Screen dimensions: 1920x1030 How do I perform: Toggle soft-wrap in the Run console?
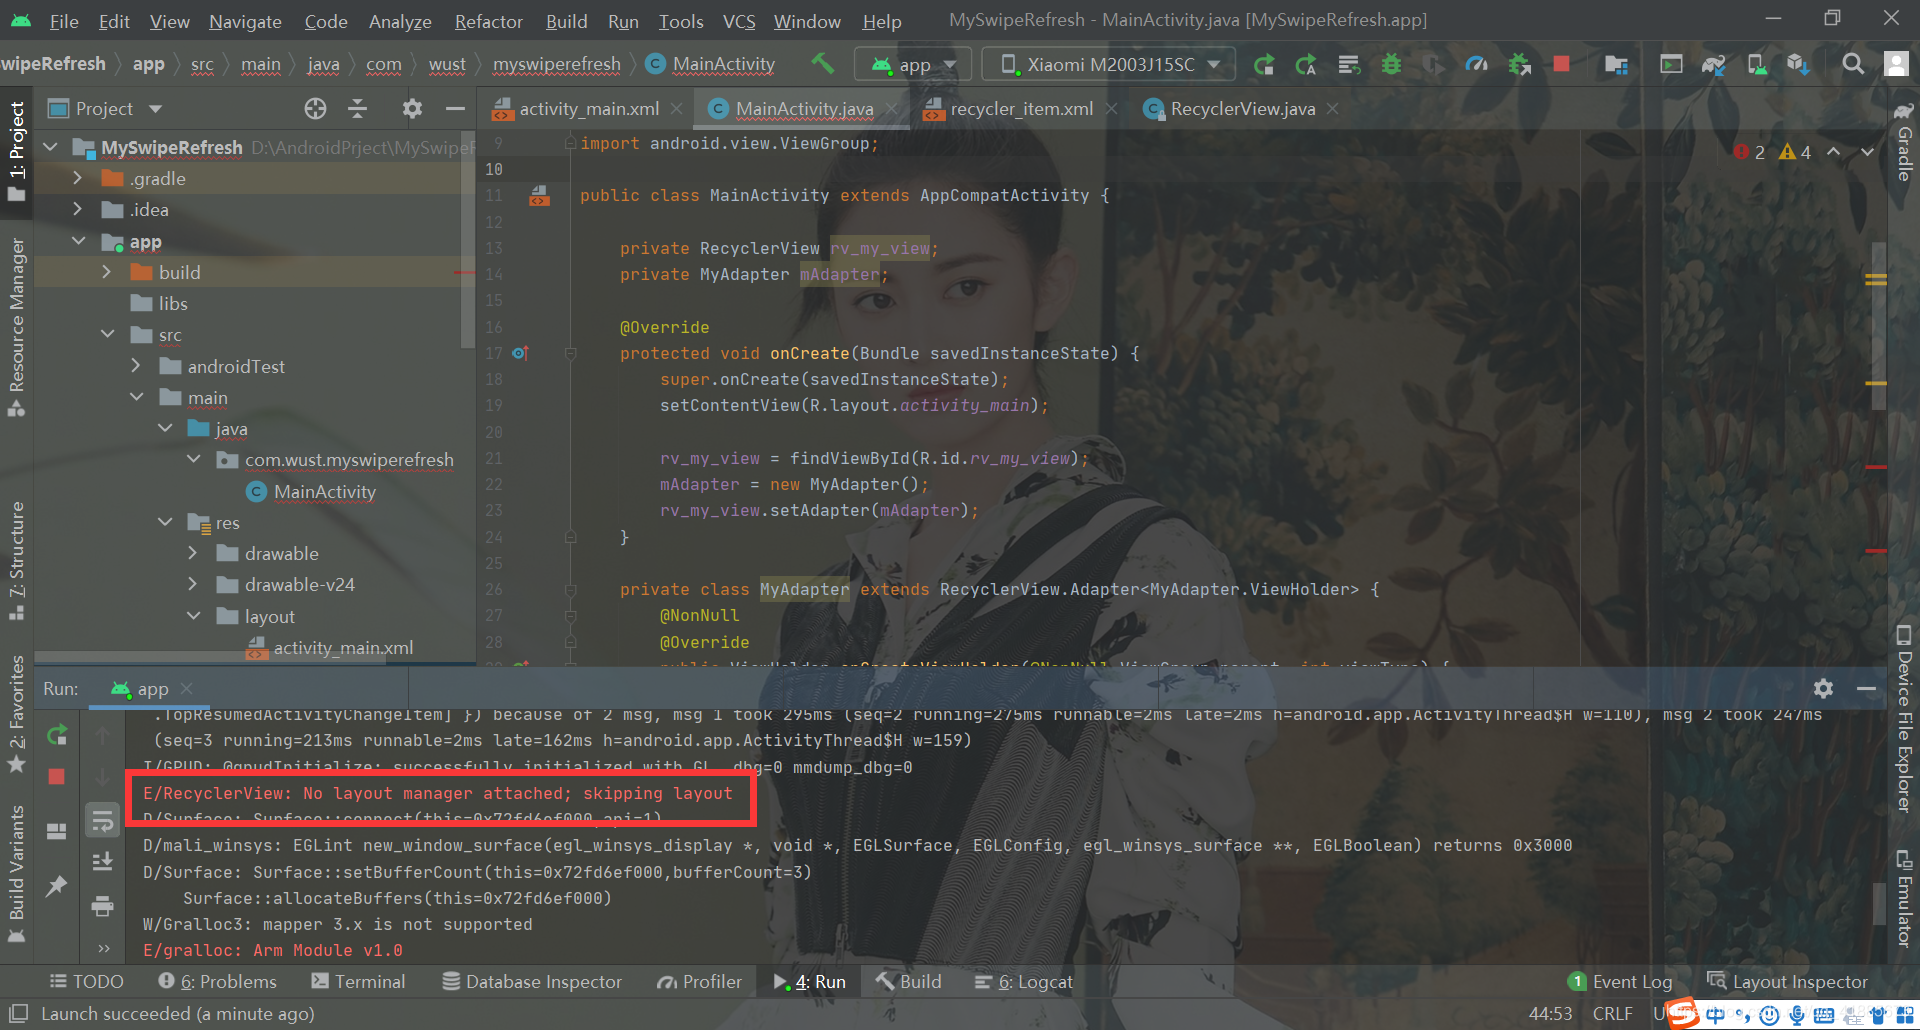click(x=102, y=822)
